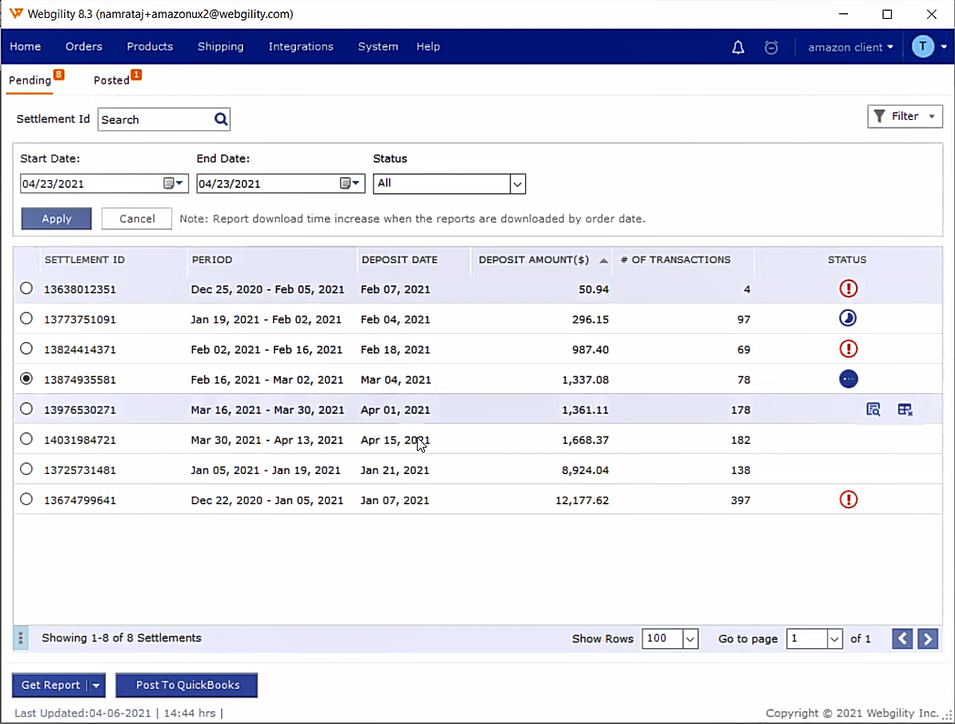
Task: Switch to the Pending tab
Action: [30, 80]
